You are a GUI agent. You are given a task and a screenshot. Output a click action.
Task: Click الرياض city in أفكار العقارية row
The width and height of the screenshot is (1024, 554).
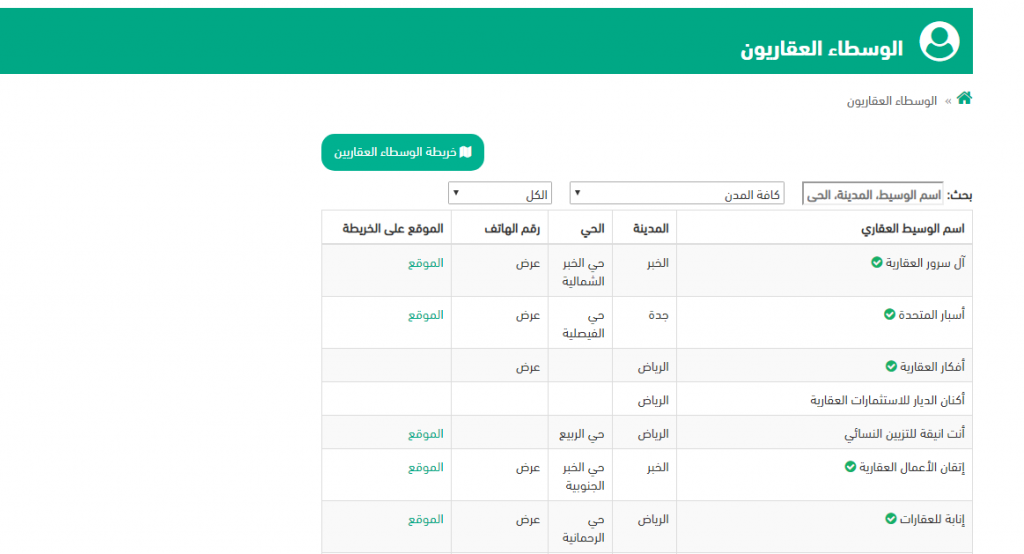(x=653, y=367)
